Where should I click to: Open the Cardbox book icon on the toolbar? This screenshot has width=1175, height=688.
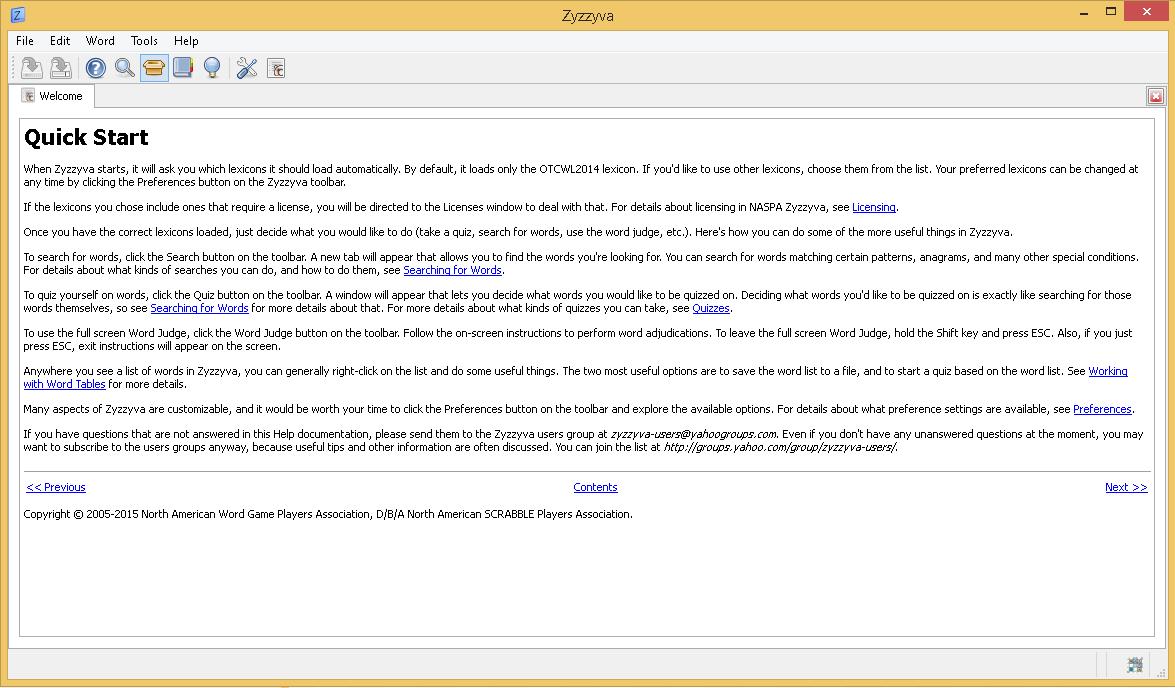coord(183,67)
